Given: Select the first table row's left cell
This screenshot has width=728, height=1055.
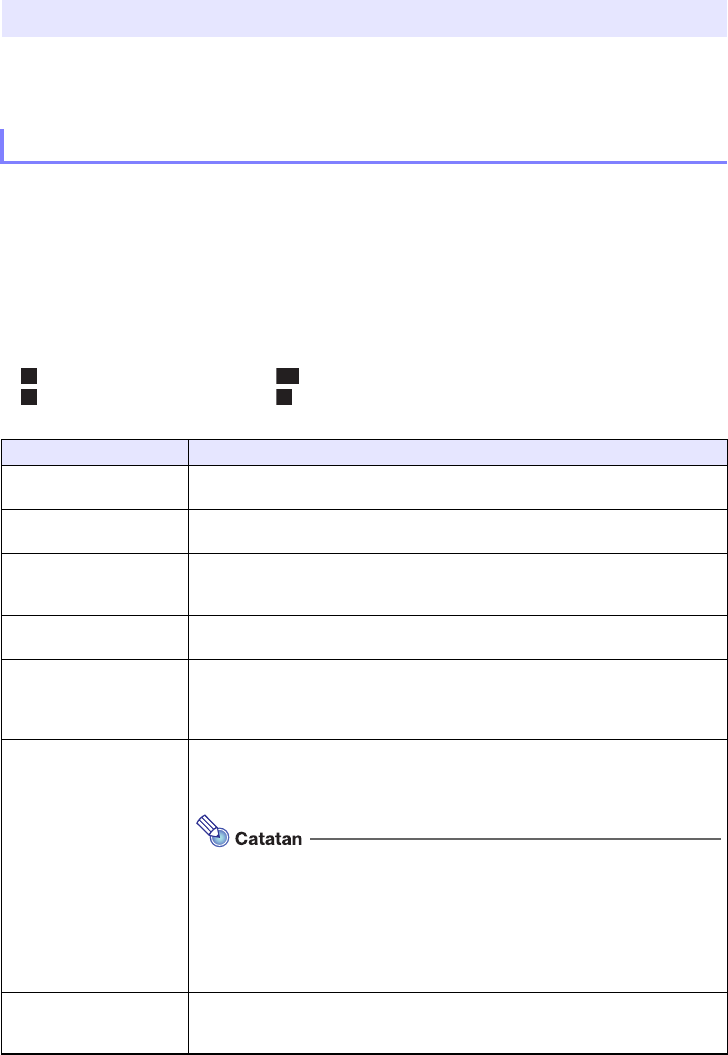Looking at the screenshot, I should (x=96, y=487).
